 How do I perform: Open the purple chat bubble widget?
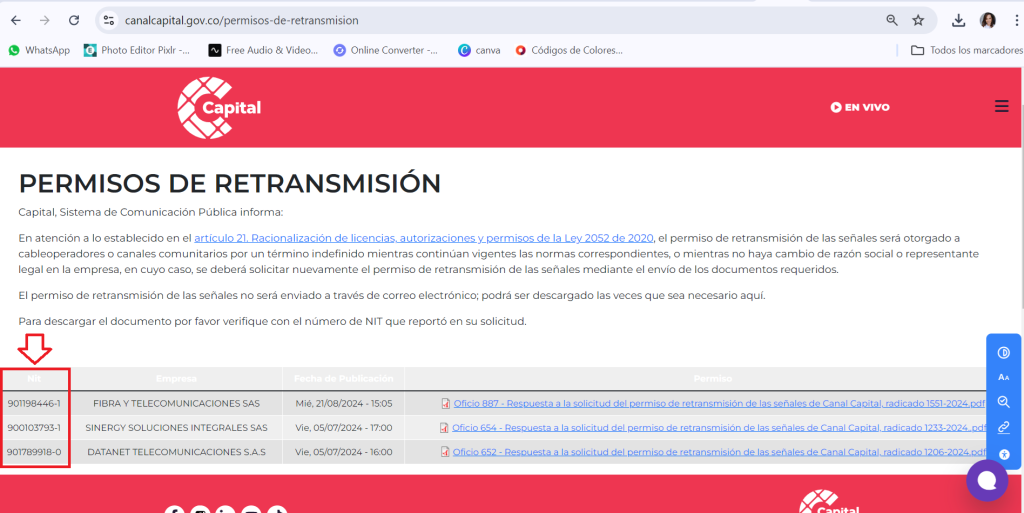pos(986,480)
